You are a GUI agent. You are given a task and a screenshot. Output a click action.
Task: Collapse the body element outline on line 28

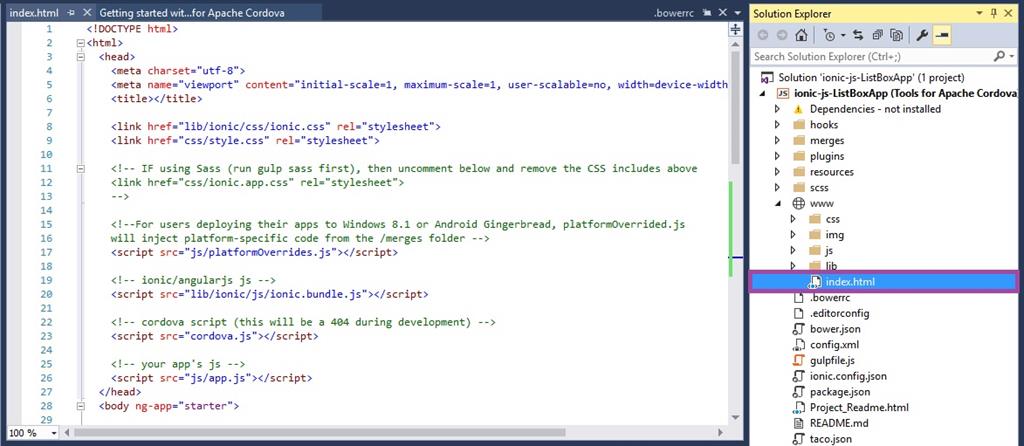point(81,406)
